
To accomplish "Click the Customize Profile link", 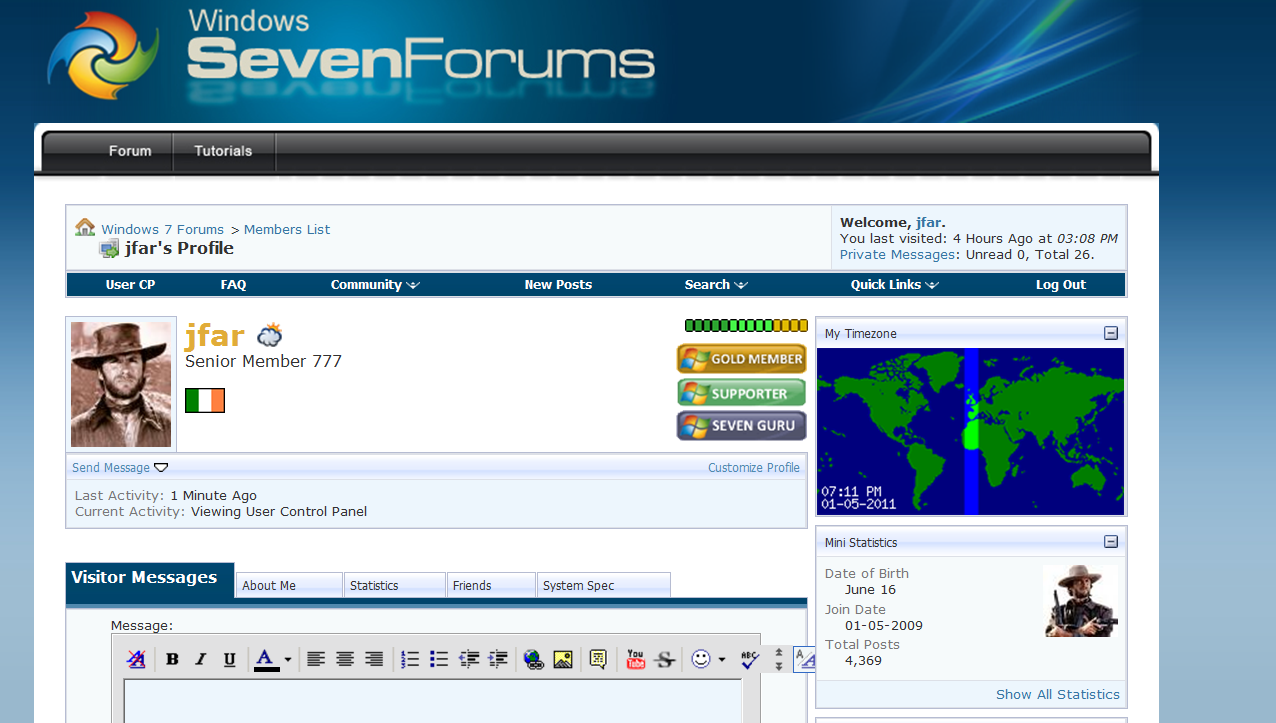I will 754,467.
